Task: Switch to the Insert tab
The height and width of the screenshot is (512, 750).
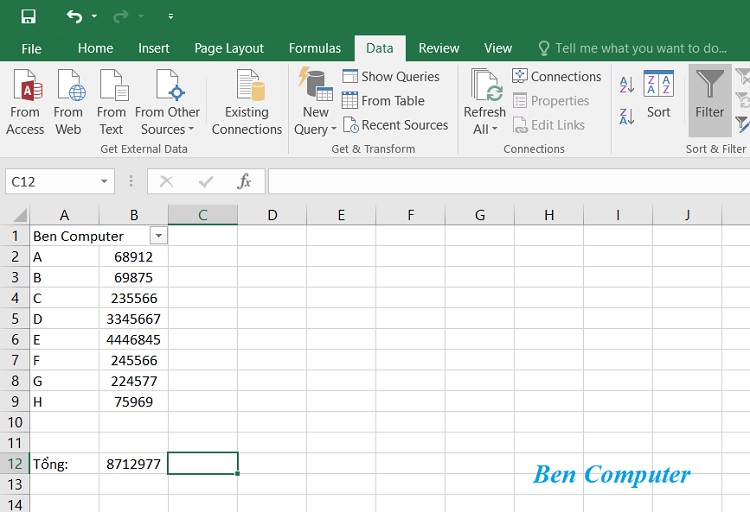Action: pyautogui.click(x=154, y=48)
